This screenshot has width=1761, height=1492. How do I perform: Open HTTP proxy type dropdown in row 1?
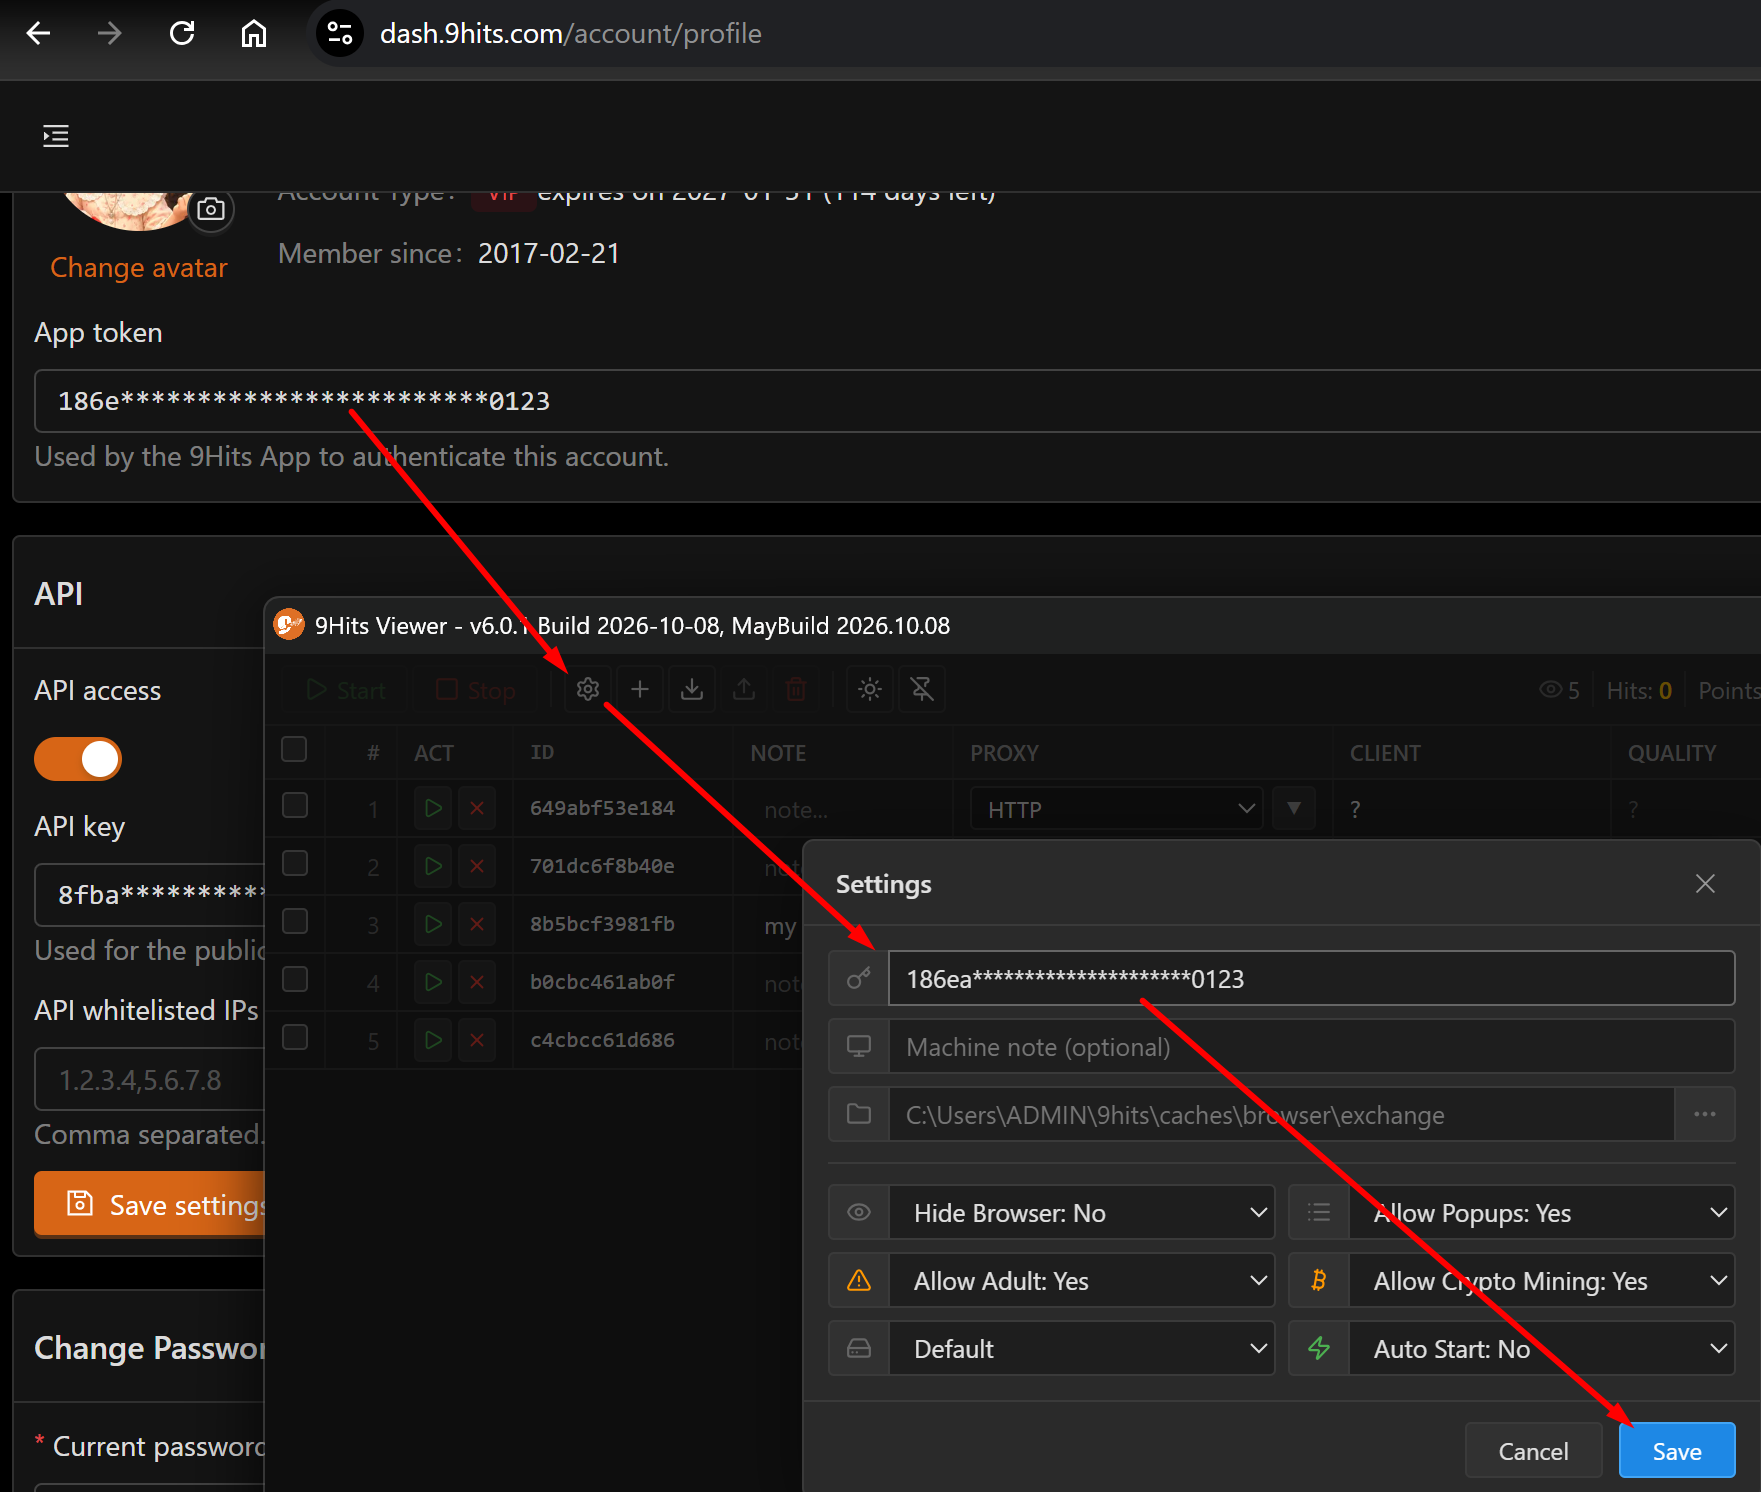pos(1117,809)
